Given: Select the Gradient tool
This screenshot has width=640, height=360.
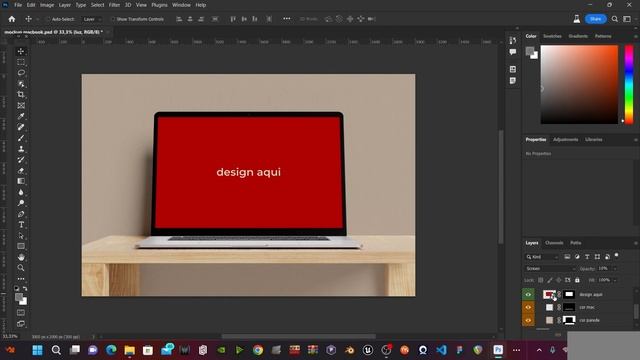Looking at the screenshot, I should (x=21, y=181).
